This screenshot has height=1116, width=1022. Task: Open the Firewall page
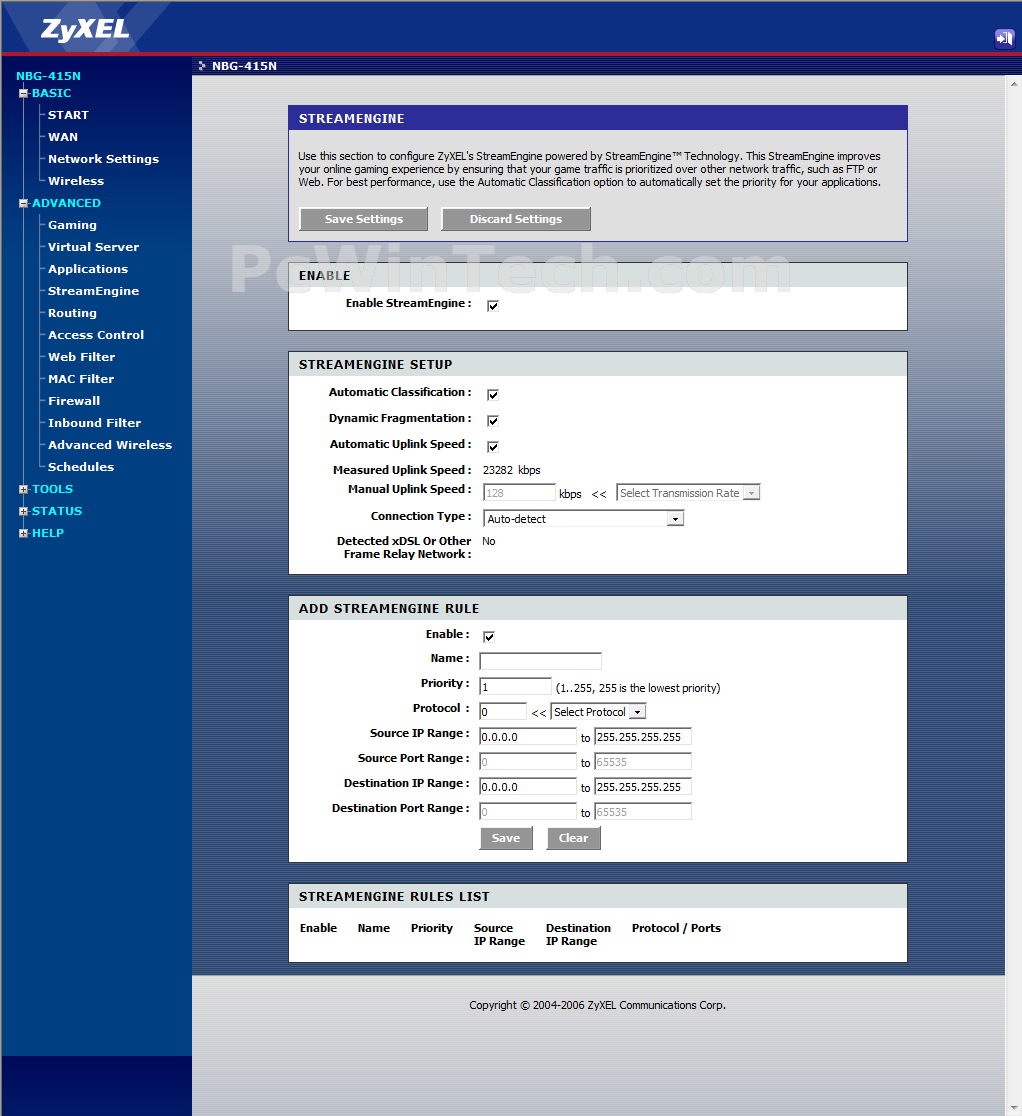[x=74, y=401]
